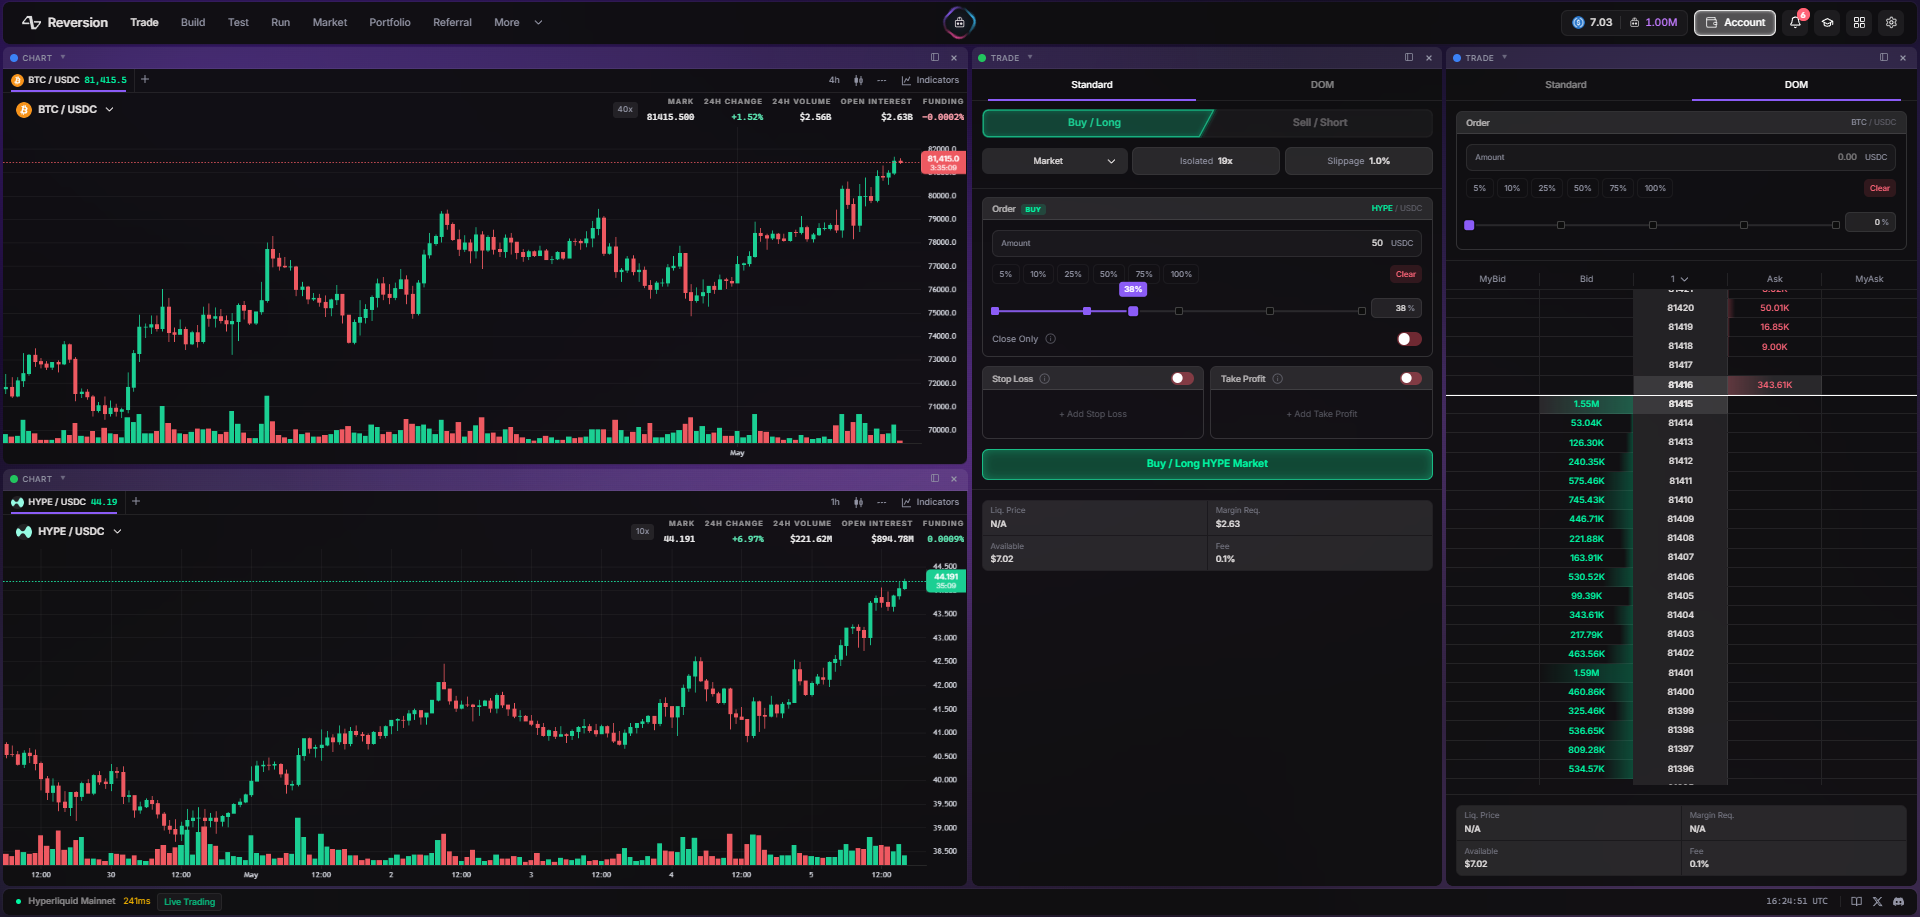Click the Stop Loss info icon

tap(1045, 379)
